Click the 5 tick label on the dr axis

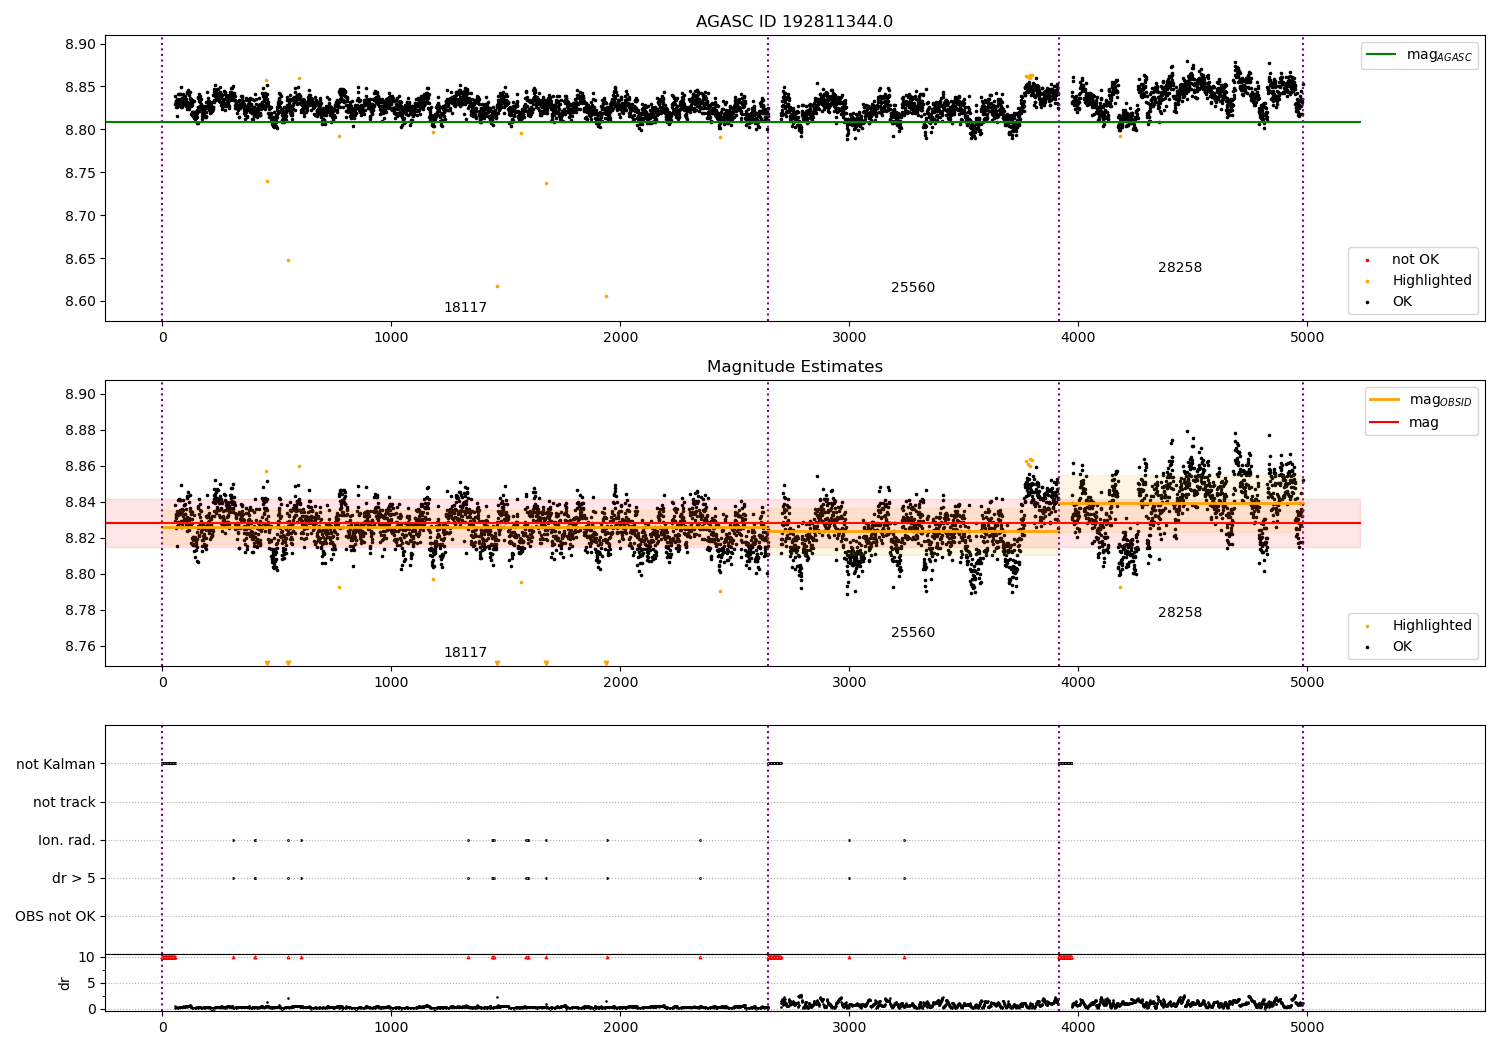(91, 984)
